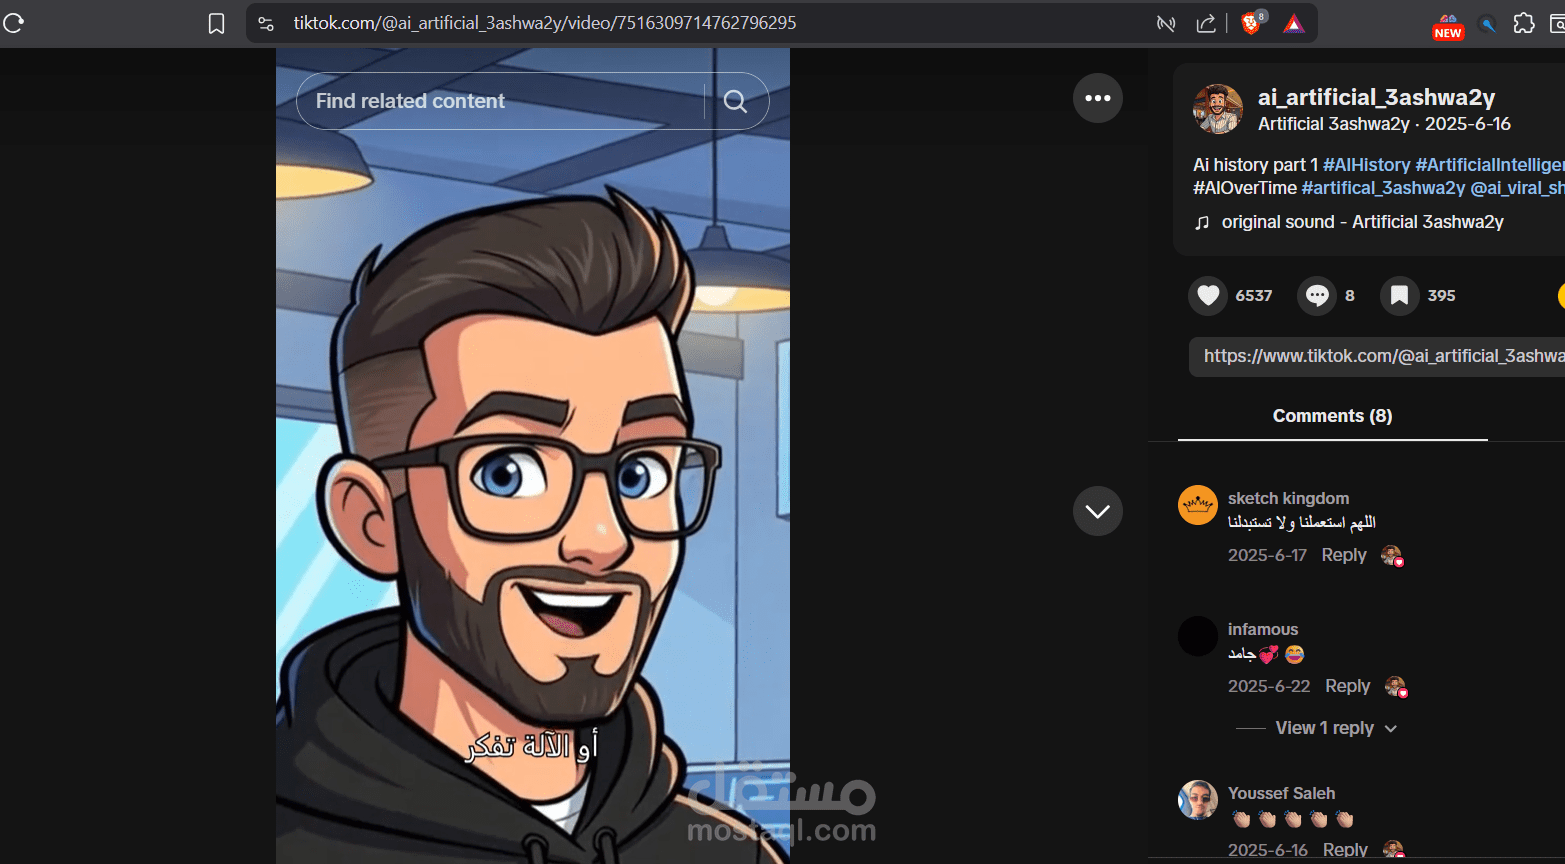Open the Brave Rewards triangle icon
This screenshot has height=864, width=1565.
coord(1294,23)
